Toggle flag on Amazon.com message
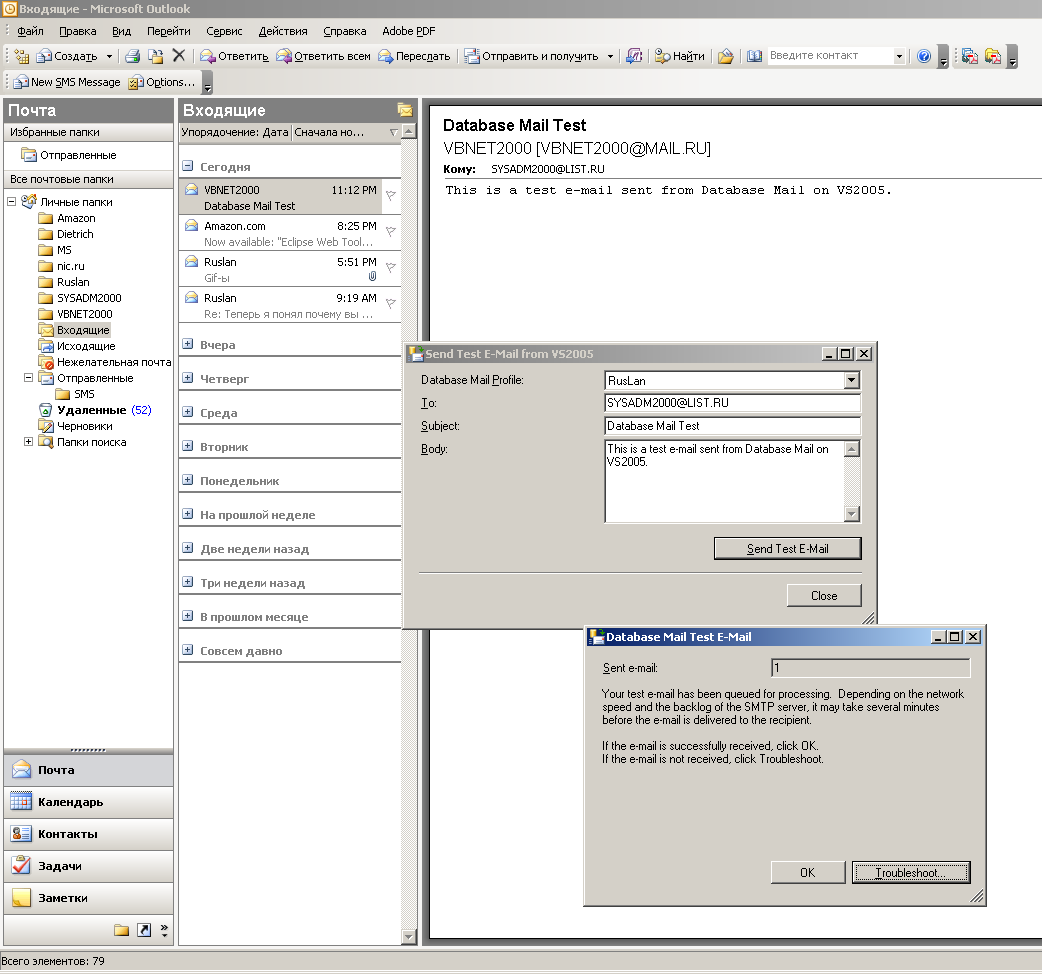Screen dimensions: 1042x974 coord(391,231)
